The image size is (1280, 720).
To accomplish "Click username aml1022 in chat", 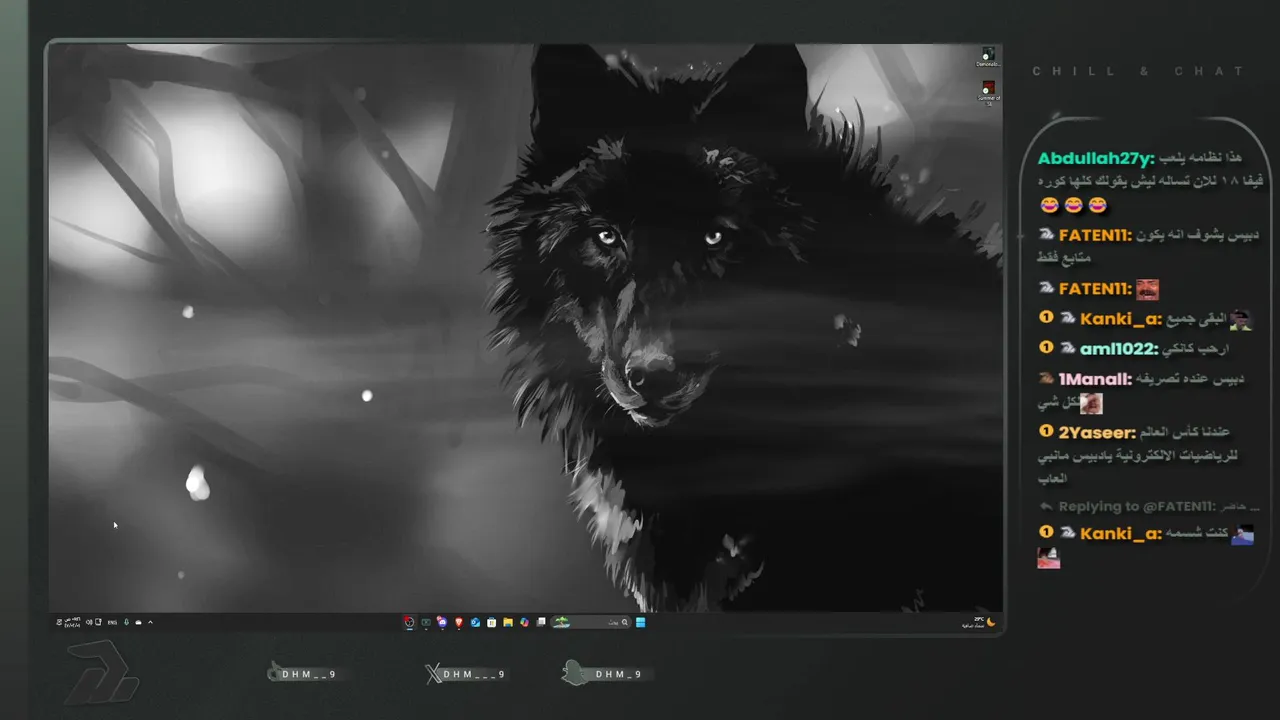I will [x=1119, y=348].
